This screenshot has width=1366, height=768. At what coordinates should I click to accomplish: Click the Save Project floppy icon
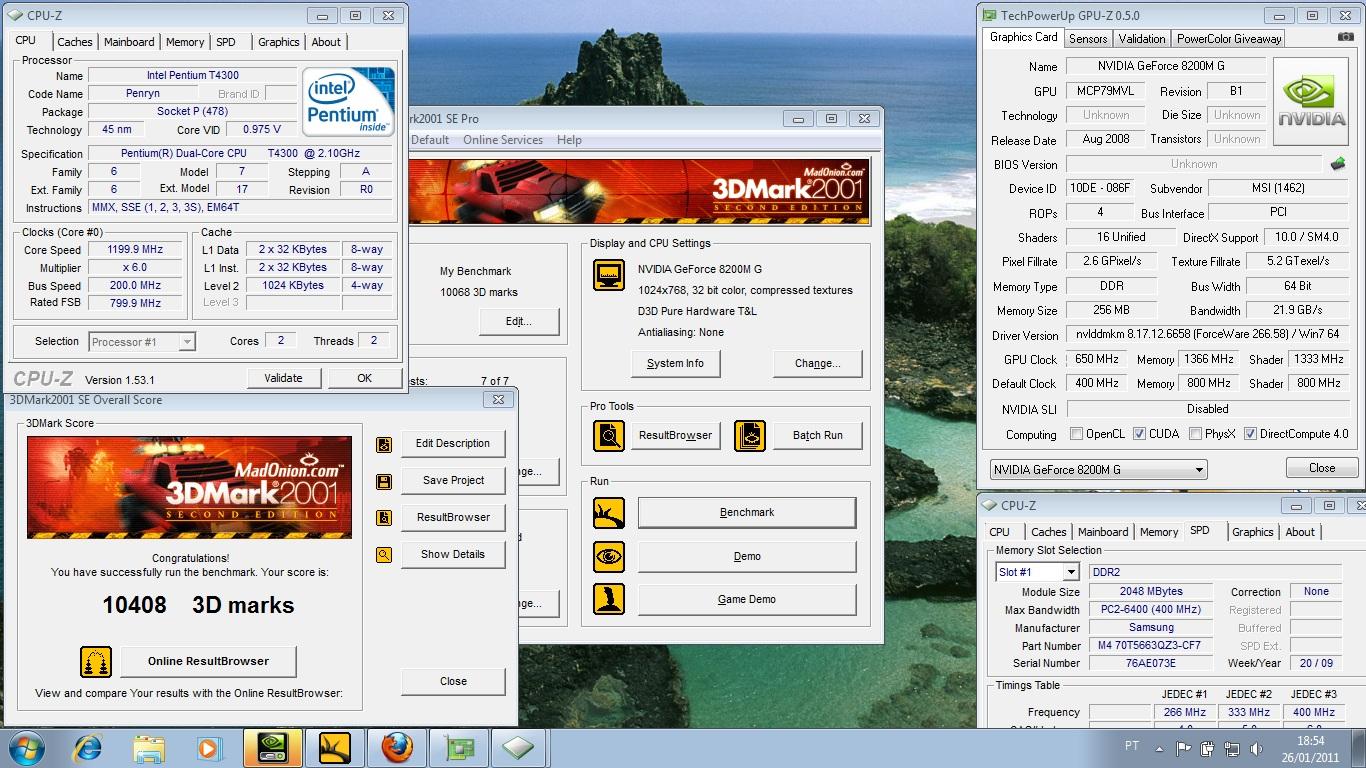point(383,481)
